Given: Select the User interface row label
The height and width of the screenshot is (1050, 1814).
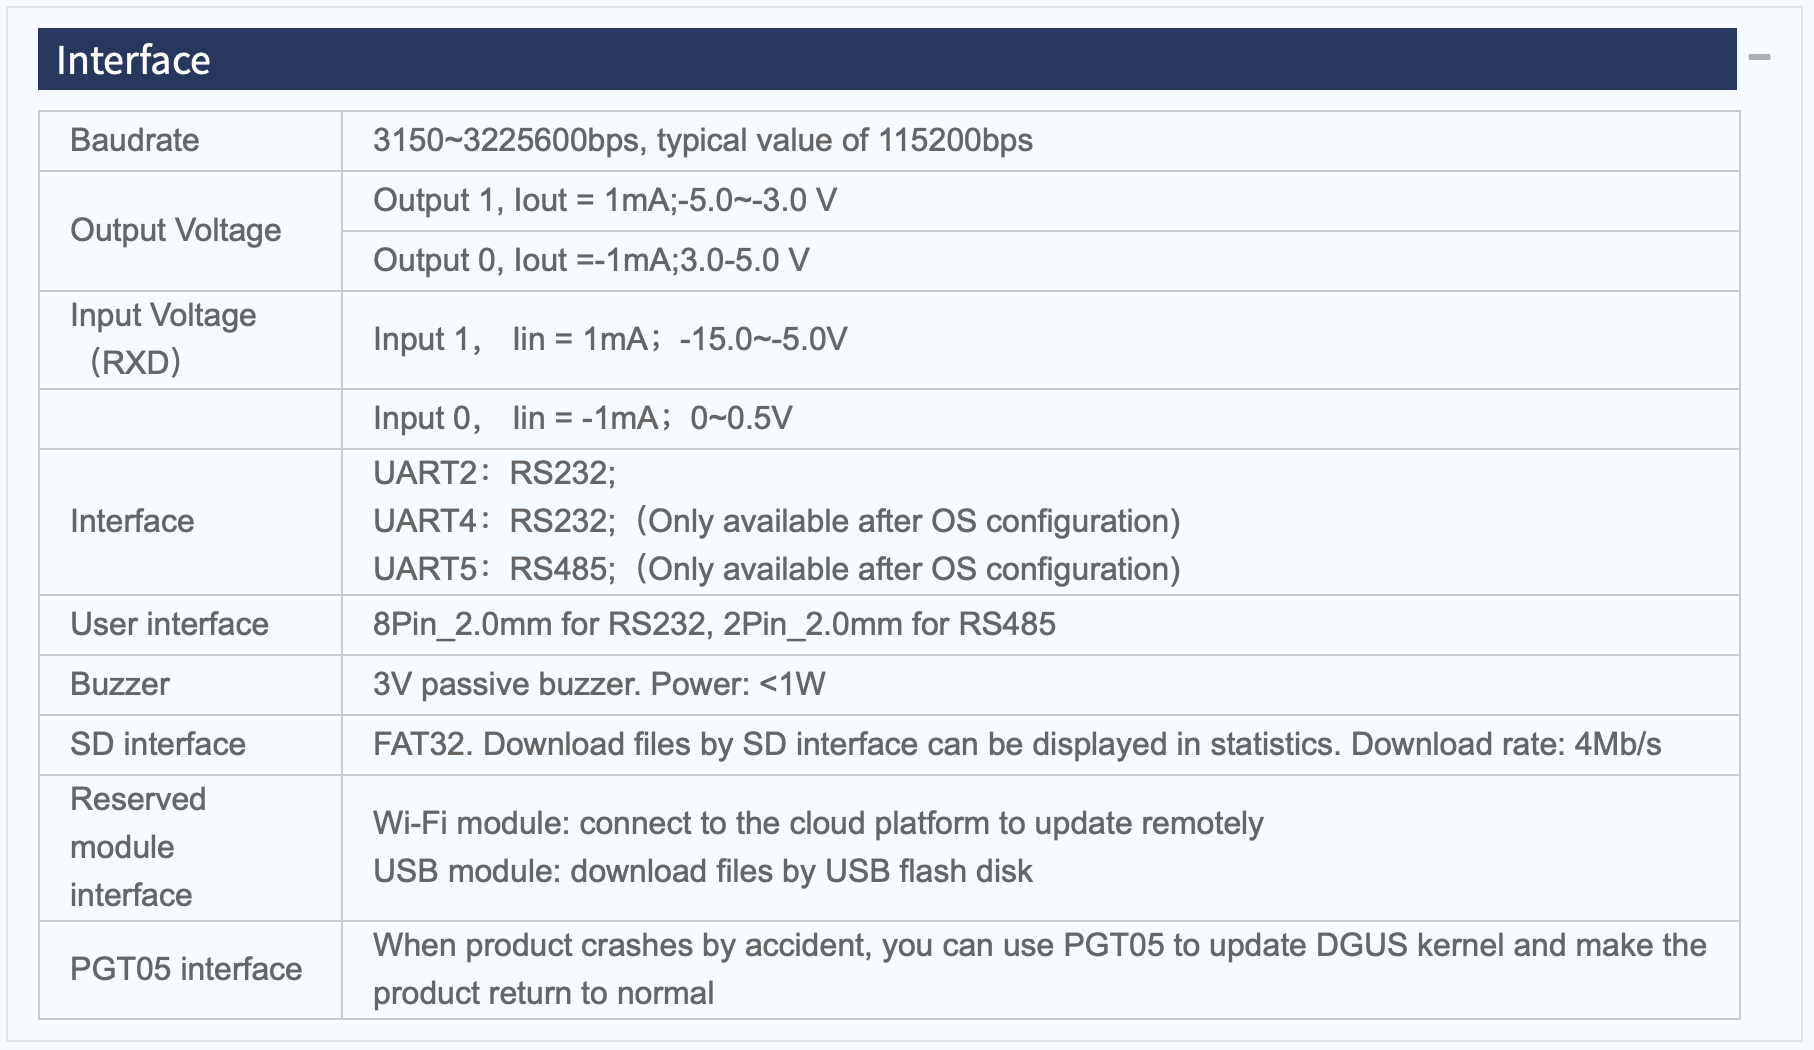Looking at the screenshot, I should 169,624.
